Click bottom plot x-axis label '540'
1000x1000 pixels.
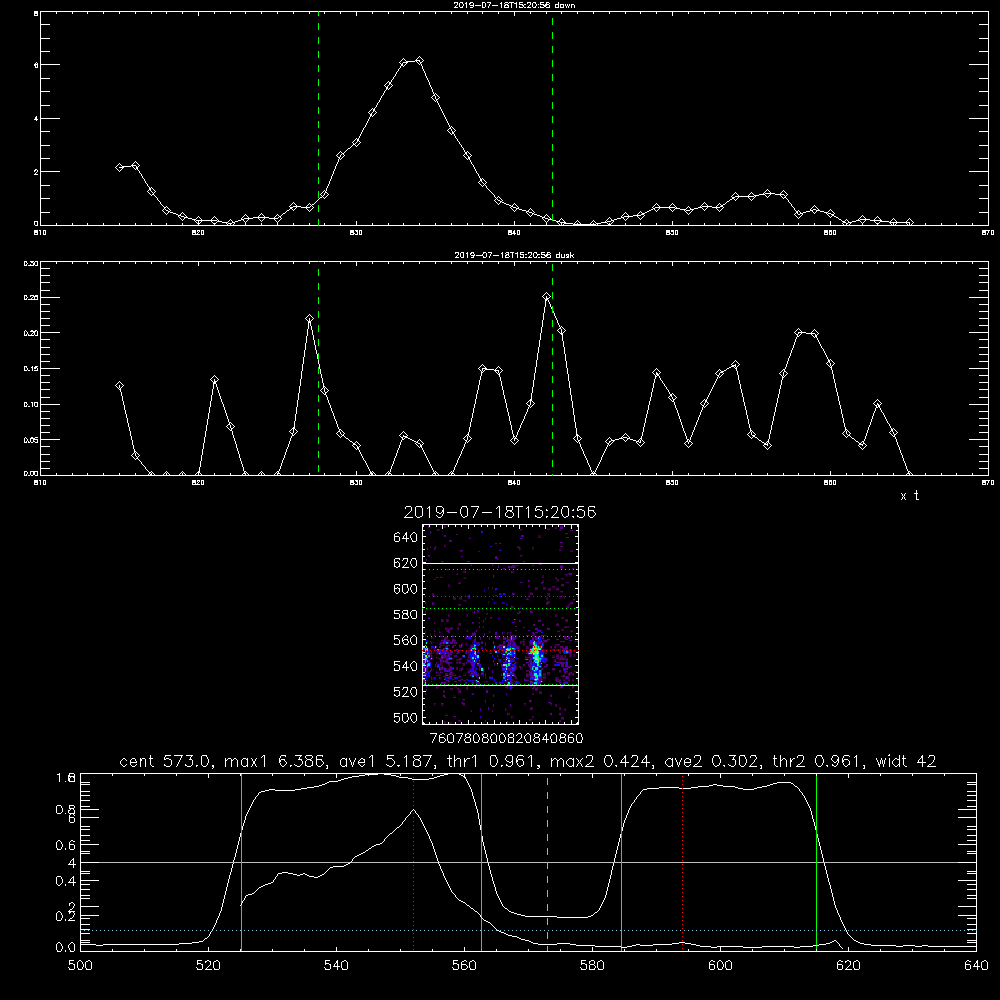click(336, 966)
